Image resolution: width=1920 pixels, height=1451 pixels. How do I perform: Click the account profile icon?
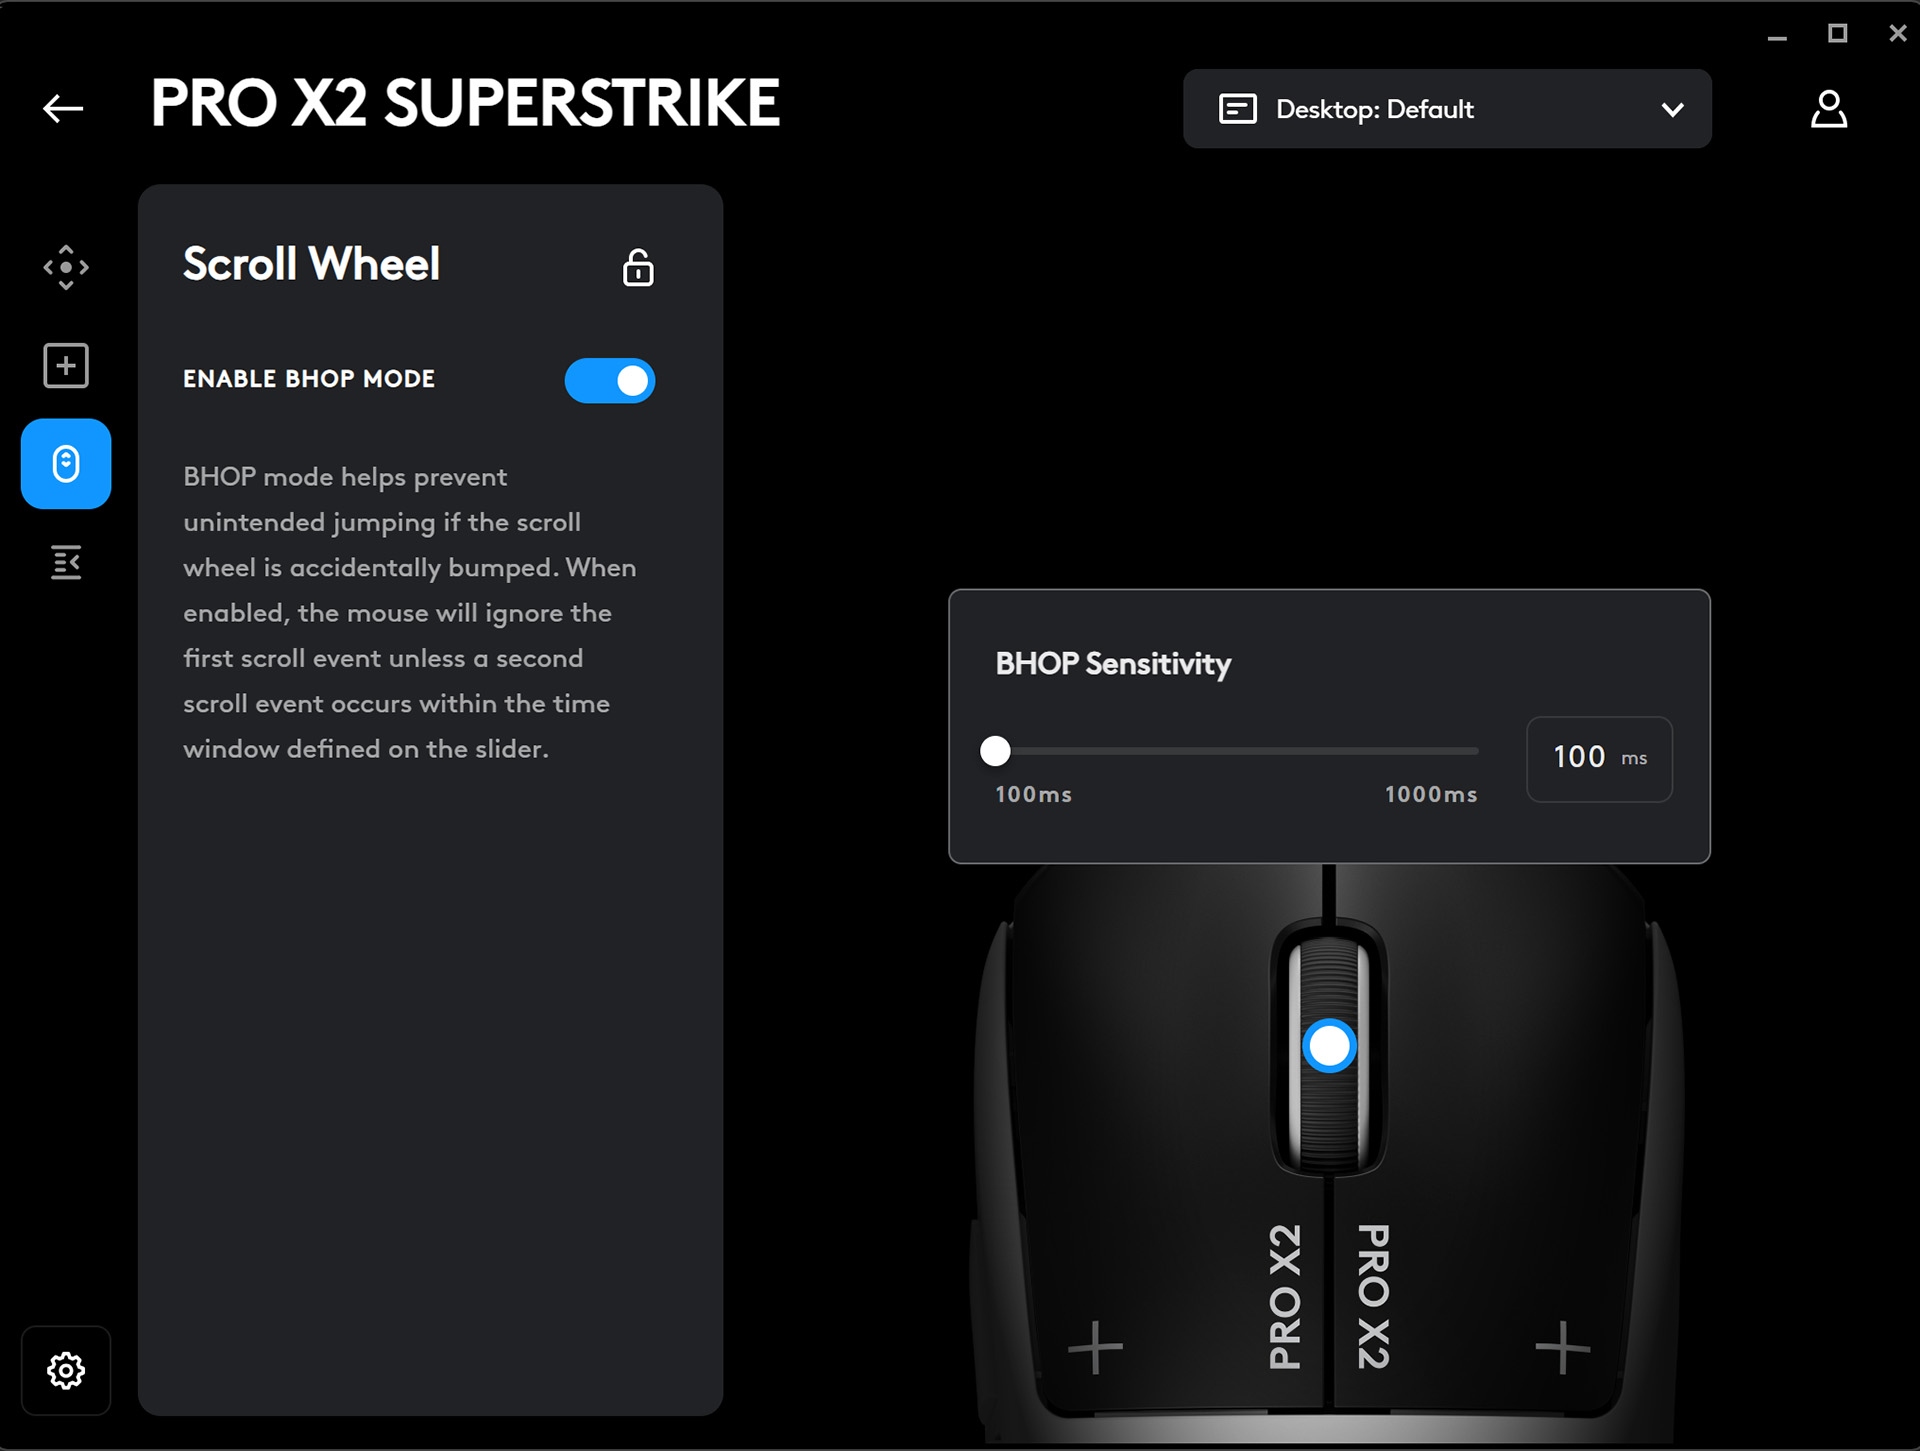(x=1829, y=109)
